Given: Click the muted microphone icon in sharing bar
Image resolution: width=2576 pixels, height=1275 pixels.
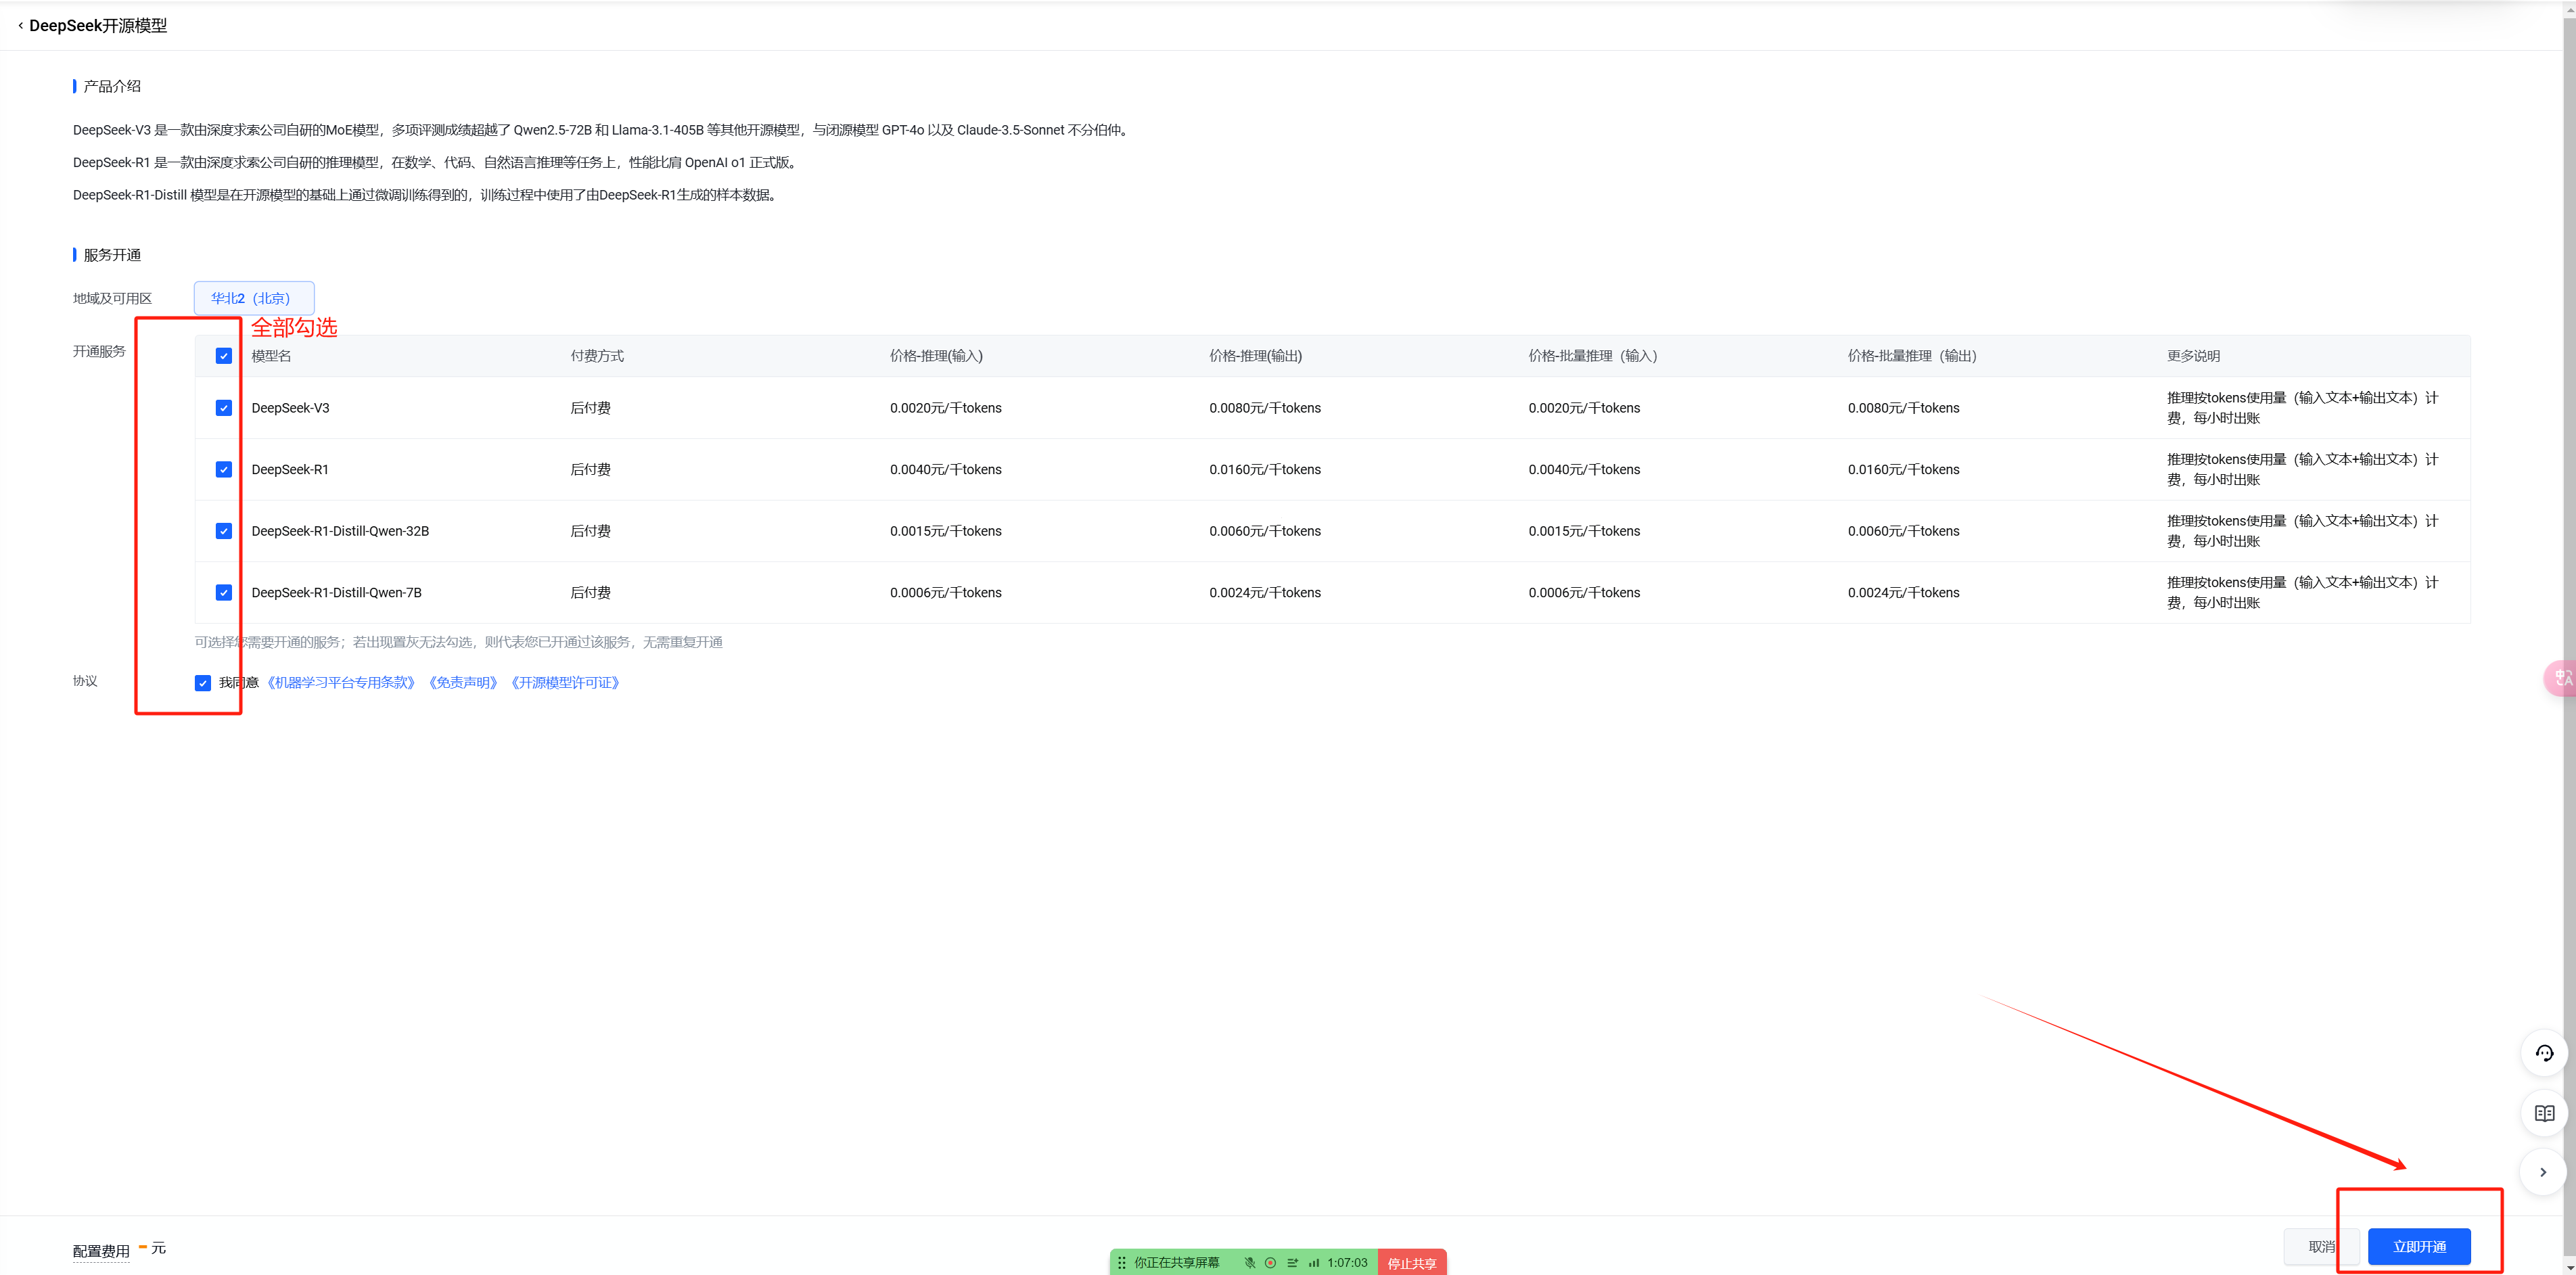Looking at the screenshot, I should click(x=1249, y=1262).
